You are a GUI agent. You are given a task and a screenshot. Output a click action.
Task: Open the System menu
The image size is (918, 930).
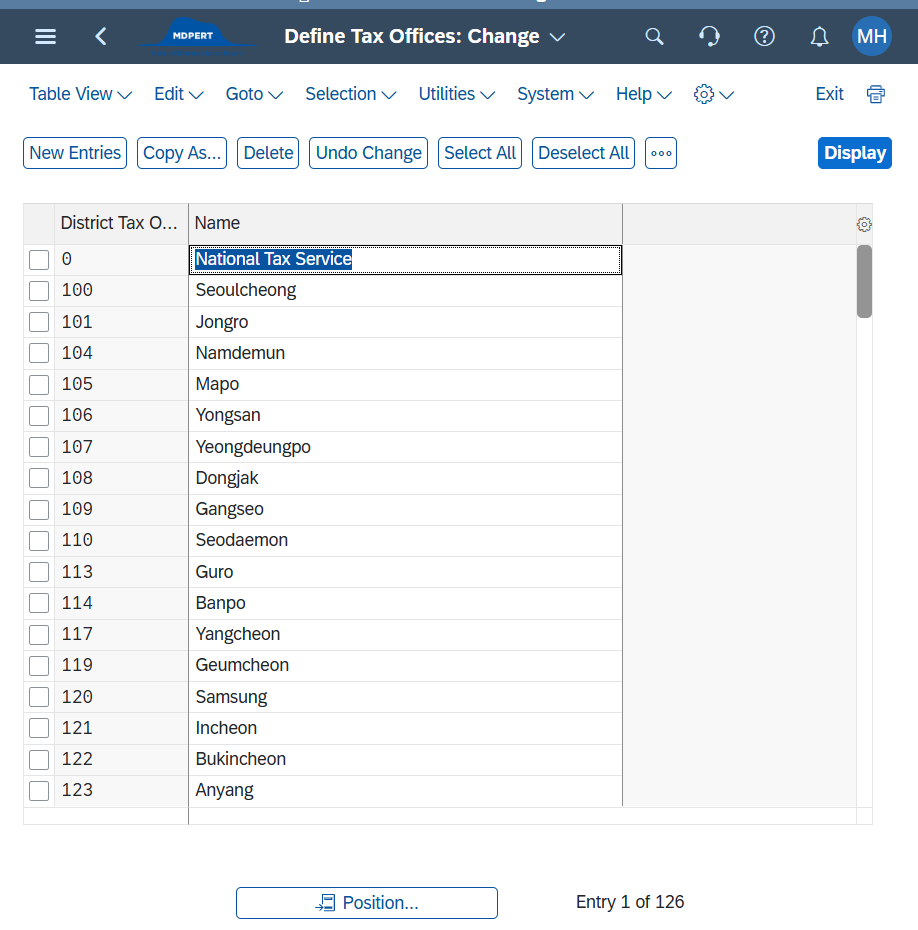point(555,94)
